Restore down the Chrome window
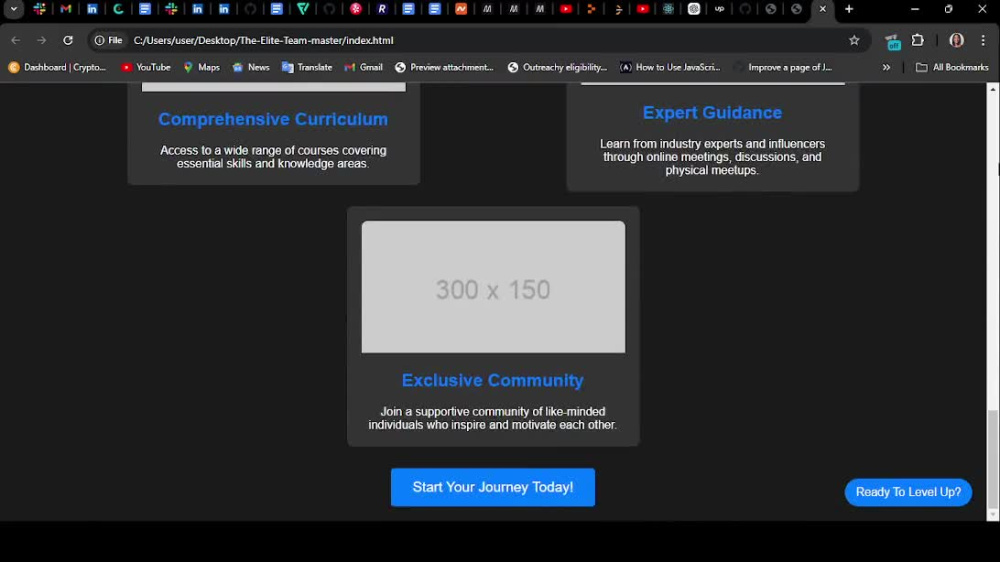 click(948, 9)
